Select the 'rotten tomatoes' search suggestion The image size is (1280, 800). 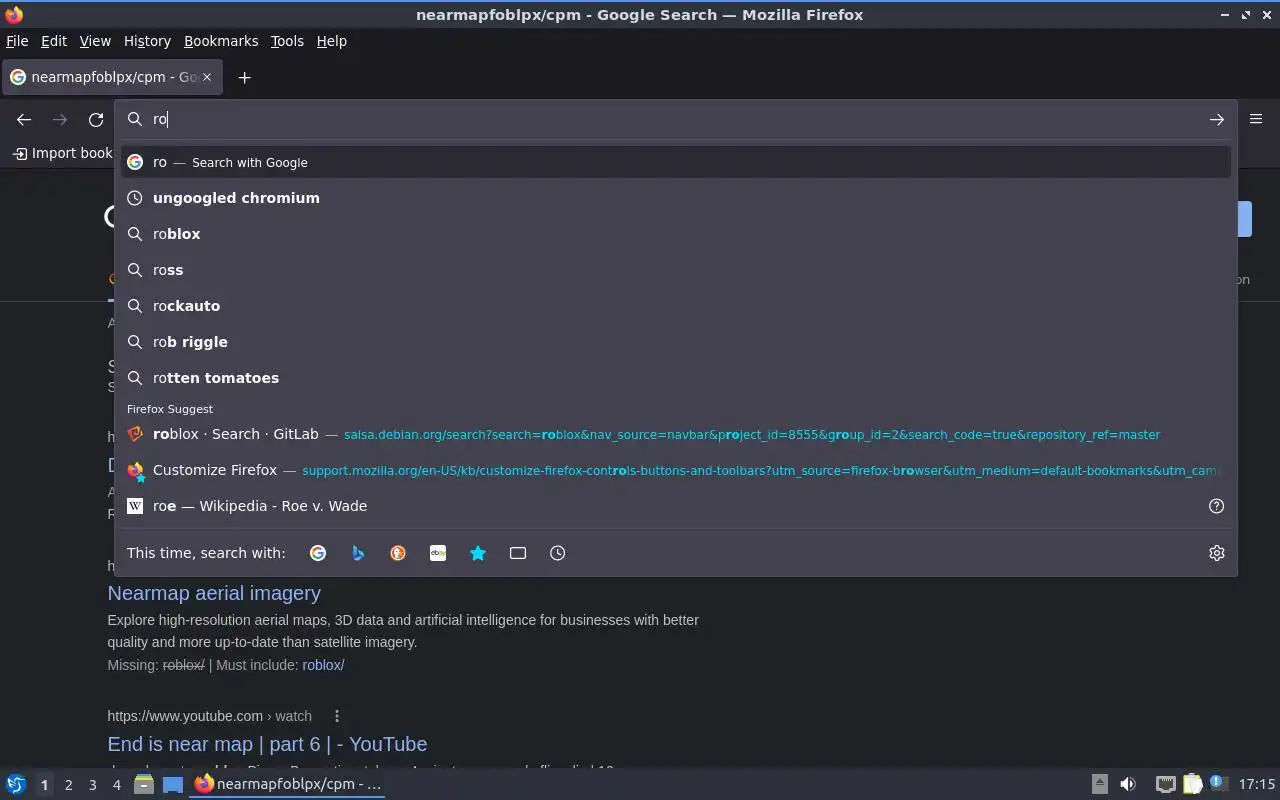[675, 378]
